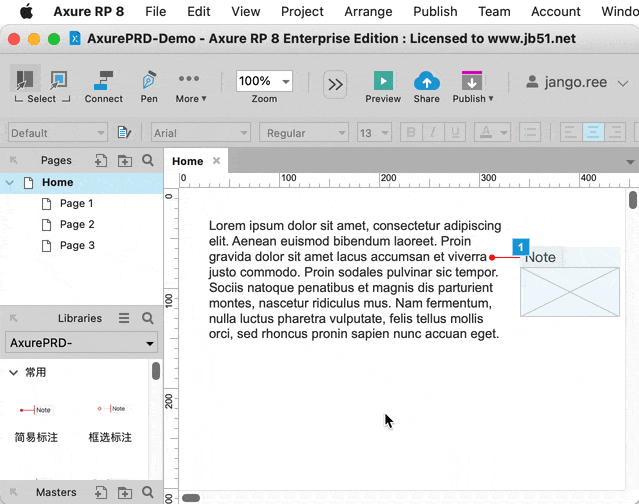Click the Preview play icon
The width and height of the screenshot is (639, 504).
click(383, 81)
